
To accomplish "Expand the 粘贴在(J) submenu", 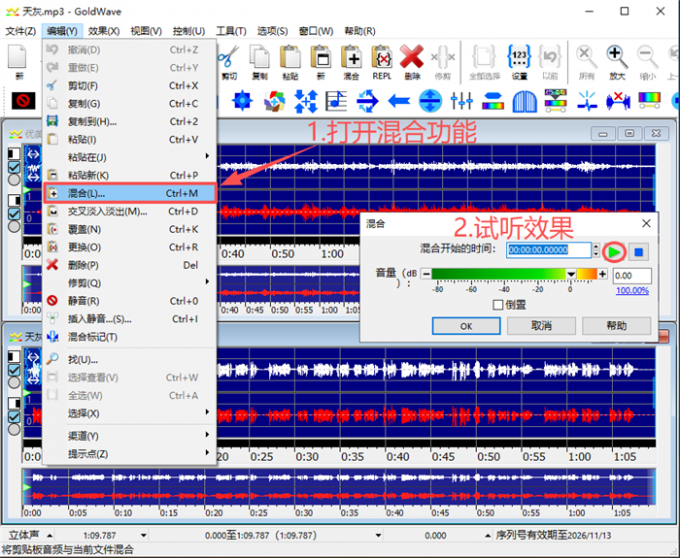I will tap(130, 157).
